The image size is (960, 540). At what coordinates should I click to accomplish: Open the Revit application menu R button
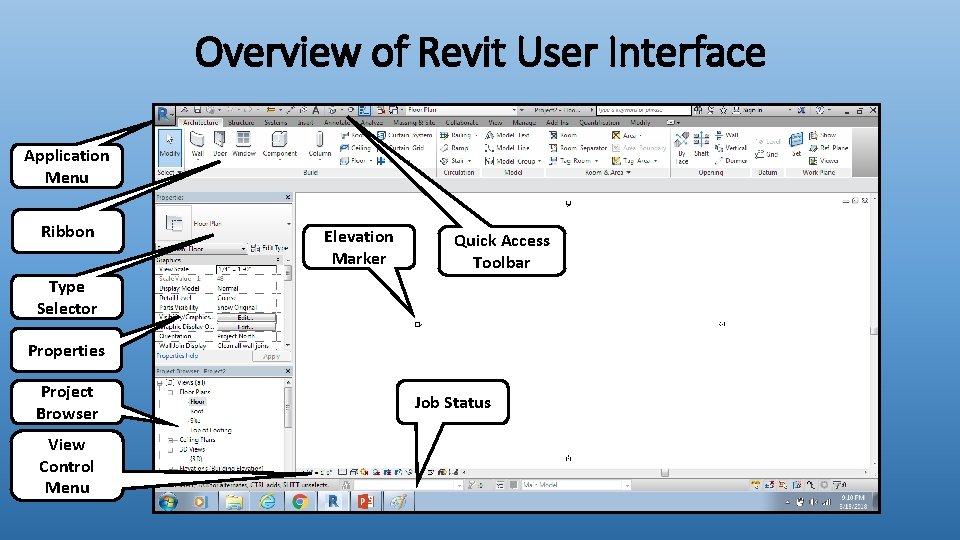pos(164,114)
